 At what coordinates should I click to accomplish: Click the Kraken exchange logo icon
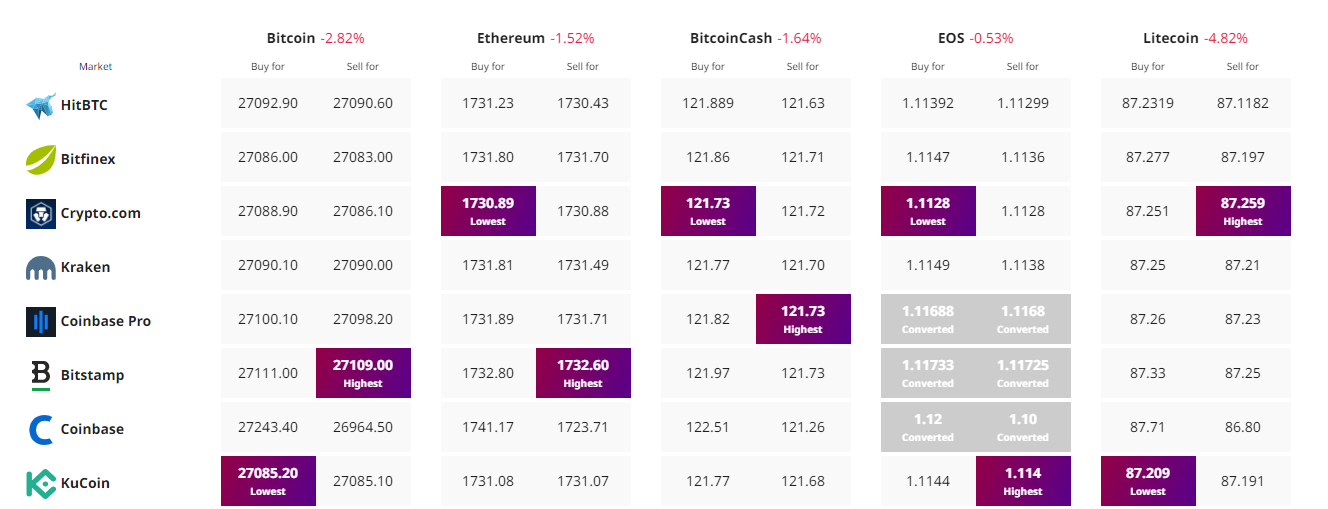40,267
